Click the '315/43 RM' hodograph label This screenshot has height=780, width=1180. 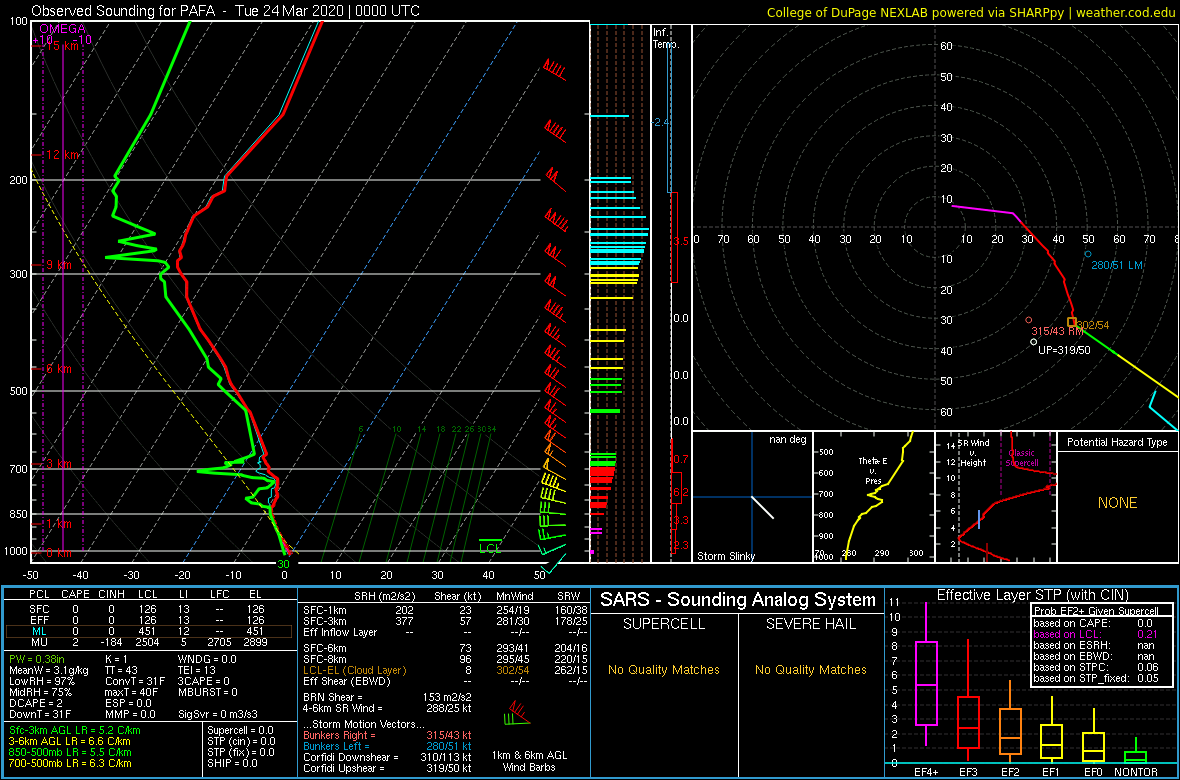pos(1057,331)
